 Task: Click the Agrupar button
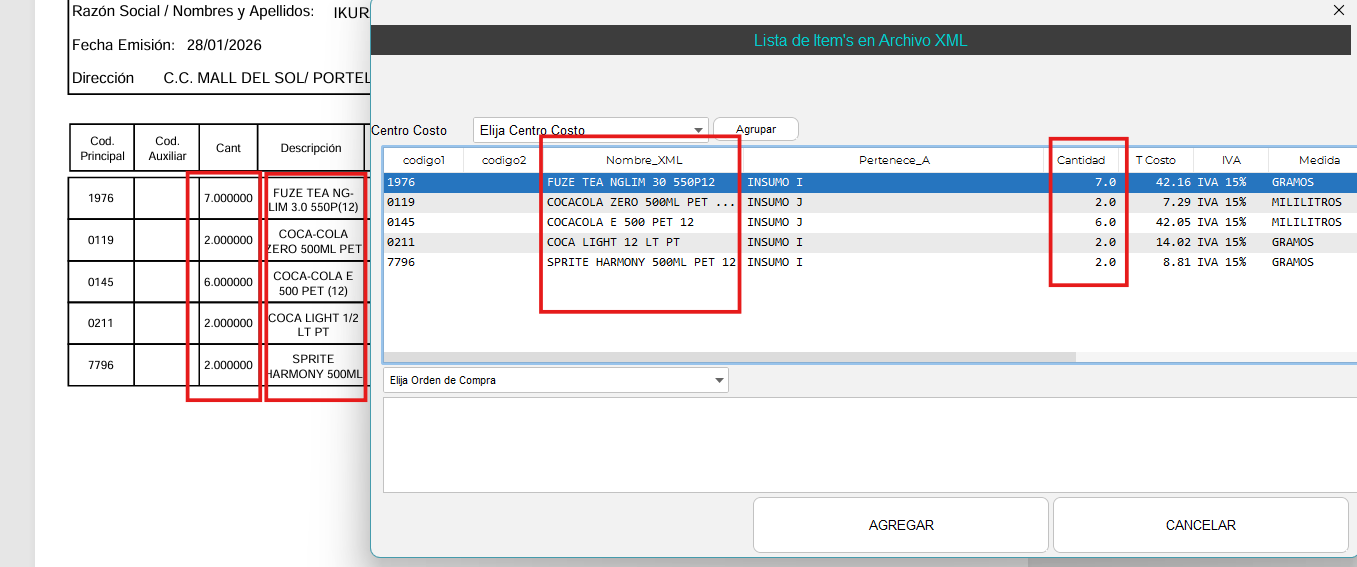755,130
